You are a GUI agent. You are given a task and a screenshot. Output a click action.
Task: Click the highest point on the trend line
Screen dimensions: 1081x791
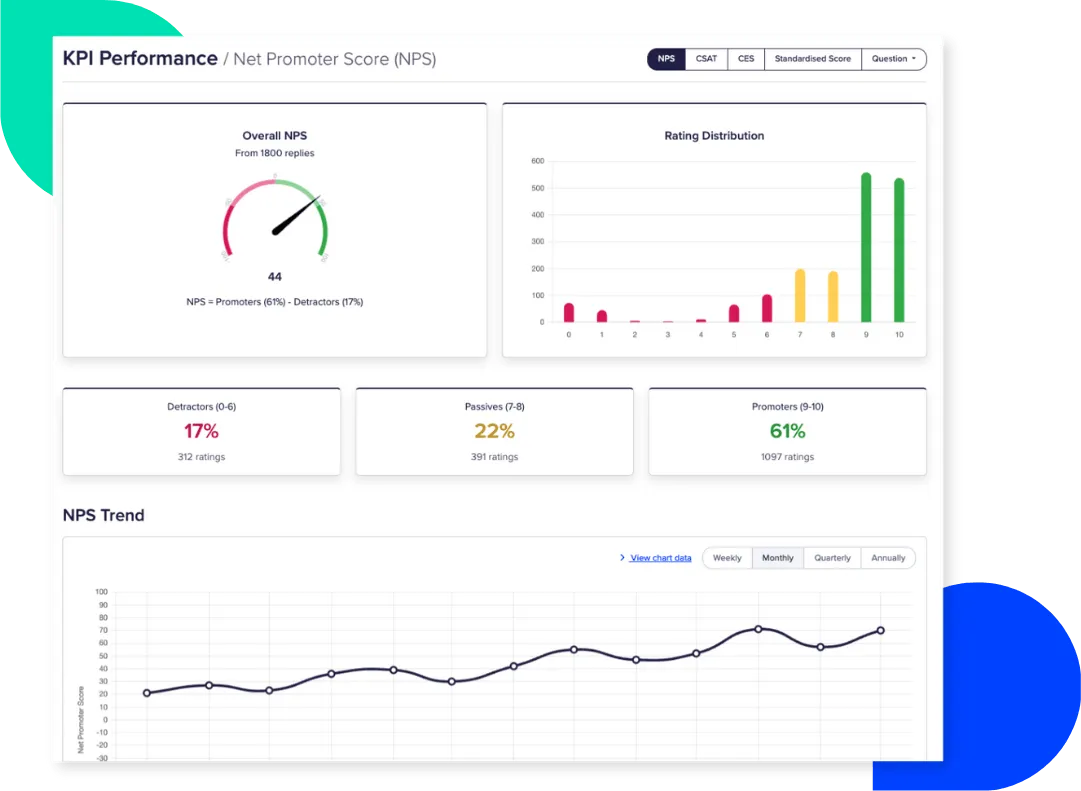coord(759,629)
